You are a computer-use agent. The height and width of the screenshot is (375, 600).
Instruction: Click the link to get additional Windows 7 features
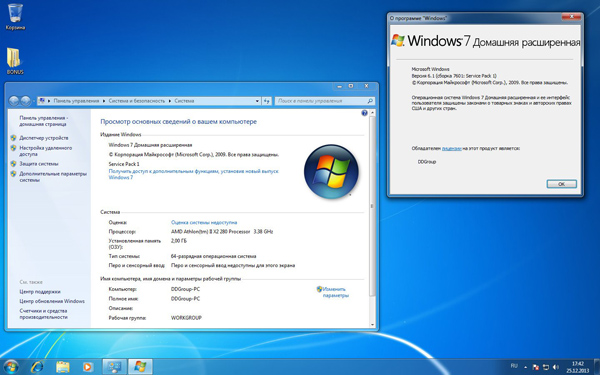point(194,174)
